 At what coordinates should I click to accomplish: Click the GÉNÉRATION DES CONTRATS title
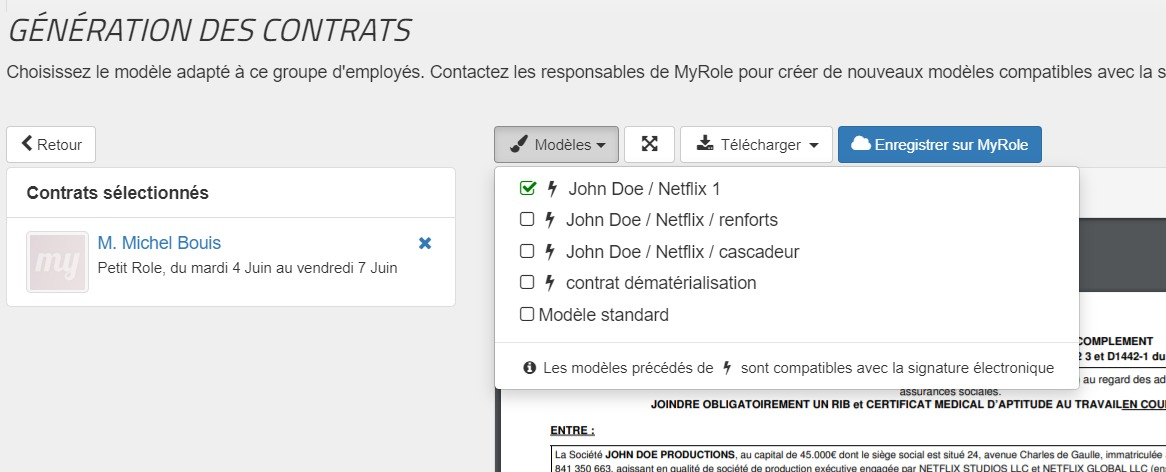point(209,30)
